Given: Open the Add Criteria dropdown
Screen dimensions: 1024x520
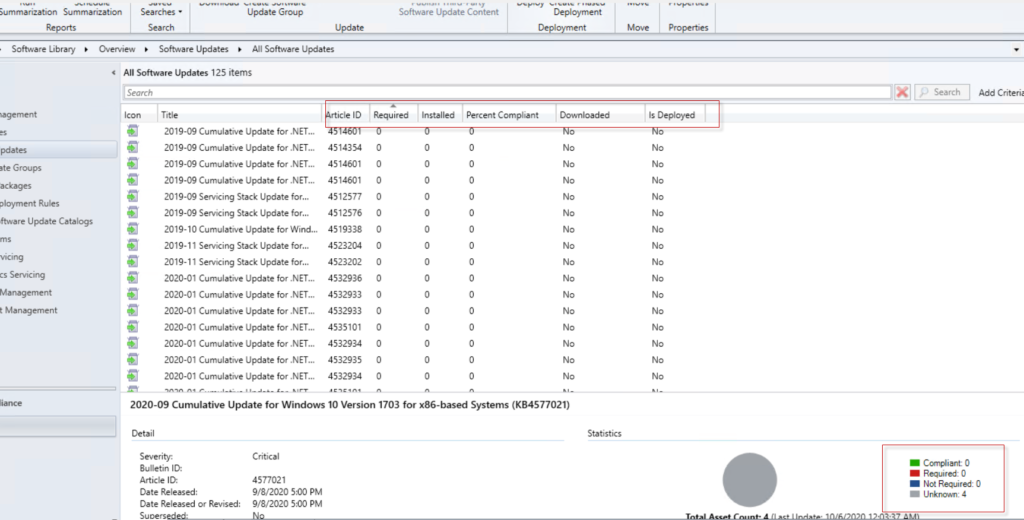Looking at the screenshot, I should [1000, 93].
